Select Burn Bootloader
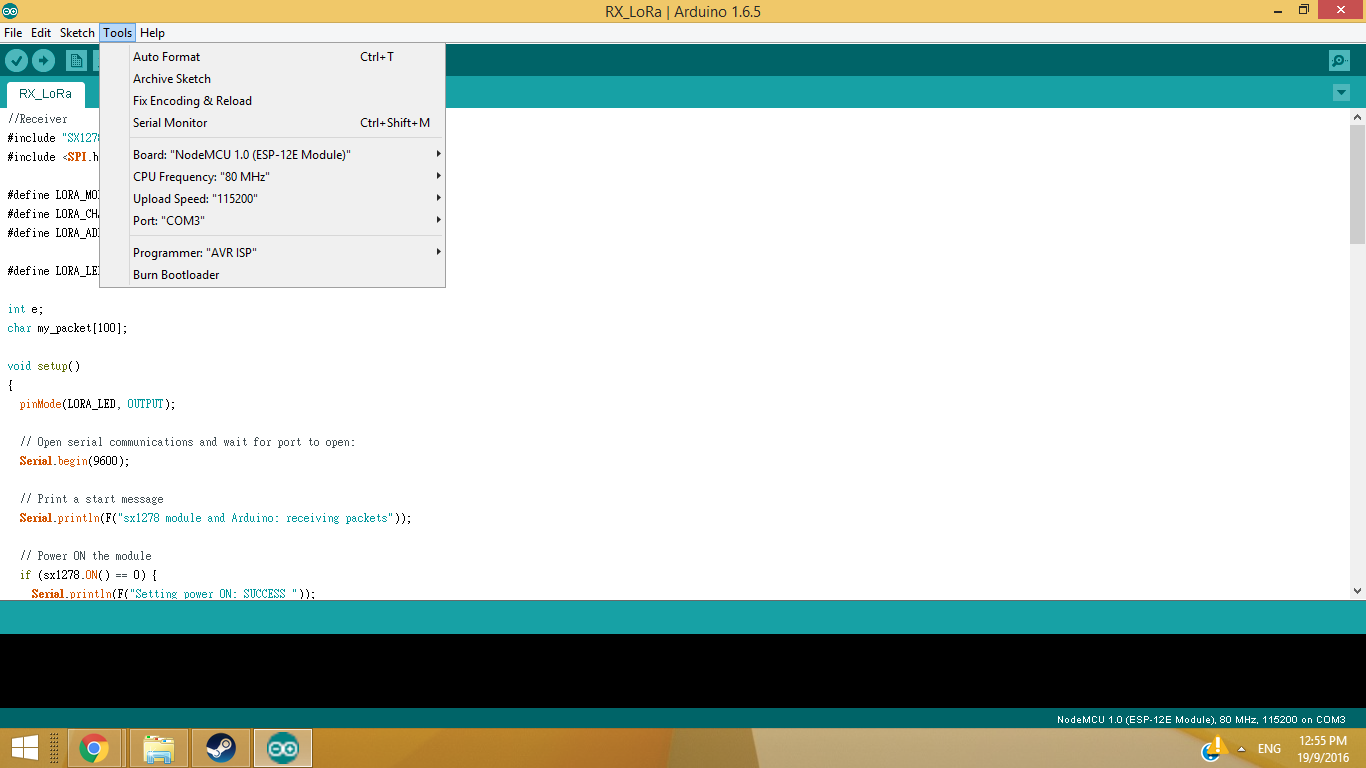Viewport: 1366px width, 768px height. coord(175,274)
